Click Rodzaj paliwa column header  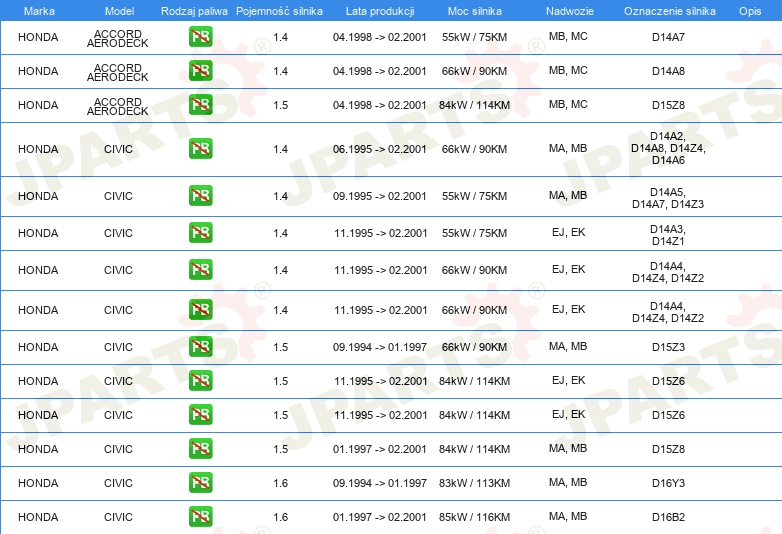(194, 11)
